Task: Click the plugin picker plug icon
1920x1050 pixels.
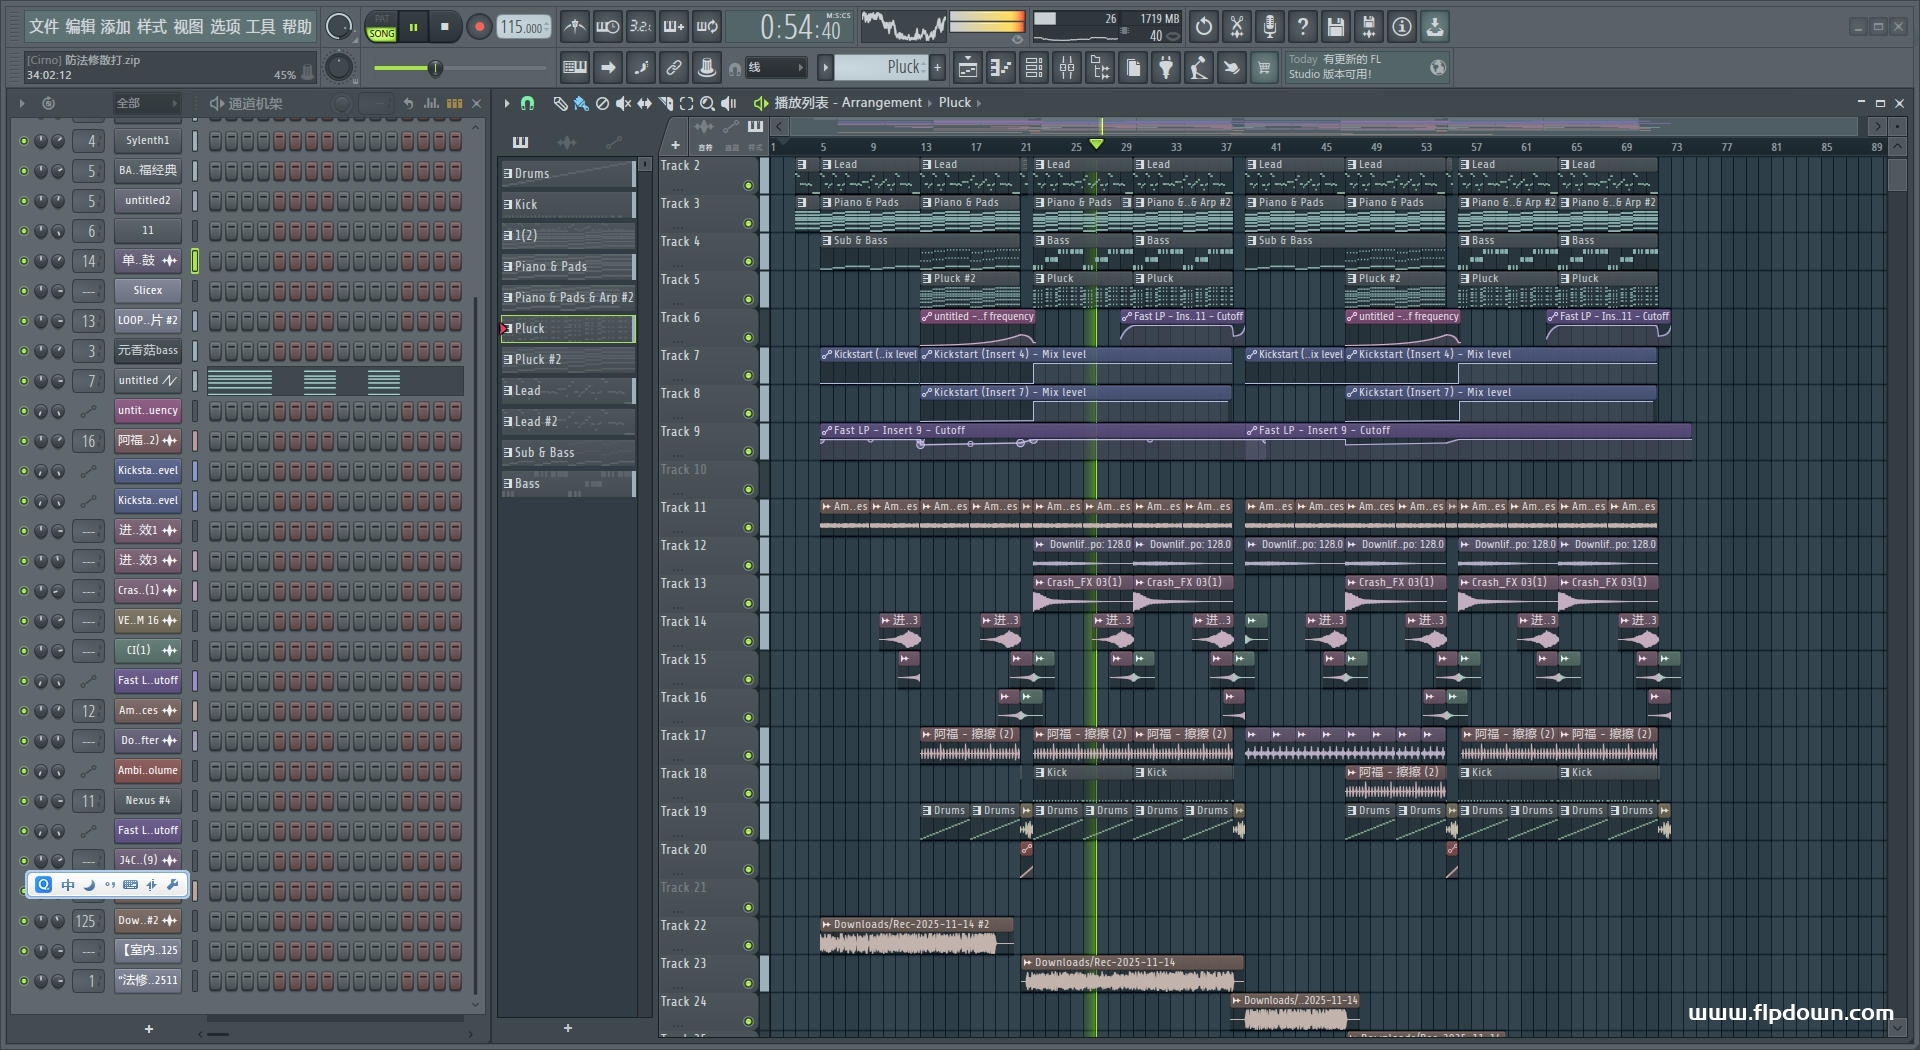Action: (1166, 68)
